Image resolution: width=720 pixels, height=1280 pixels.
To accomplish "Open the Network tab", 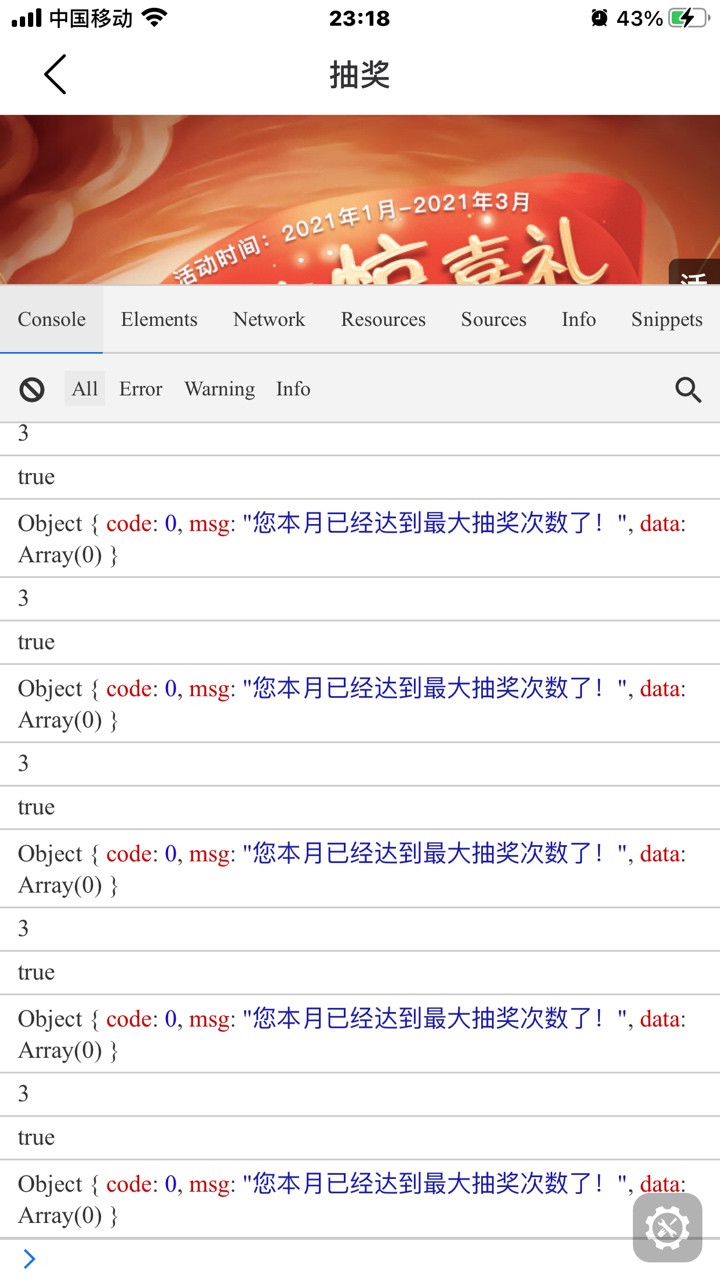I will point(269,319).
